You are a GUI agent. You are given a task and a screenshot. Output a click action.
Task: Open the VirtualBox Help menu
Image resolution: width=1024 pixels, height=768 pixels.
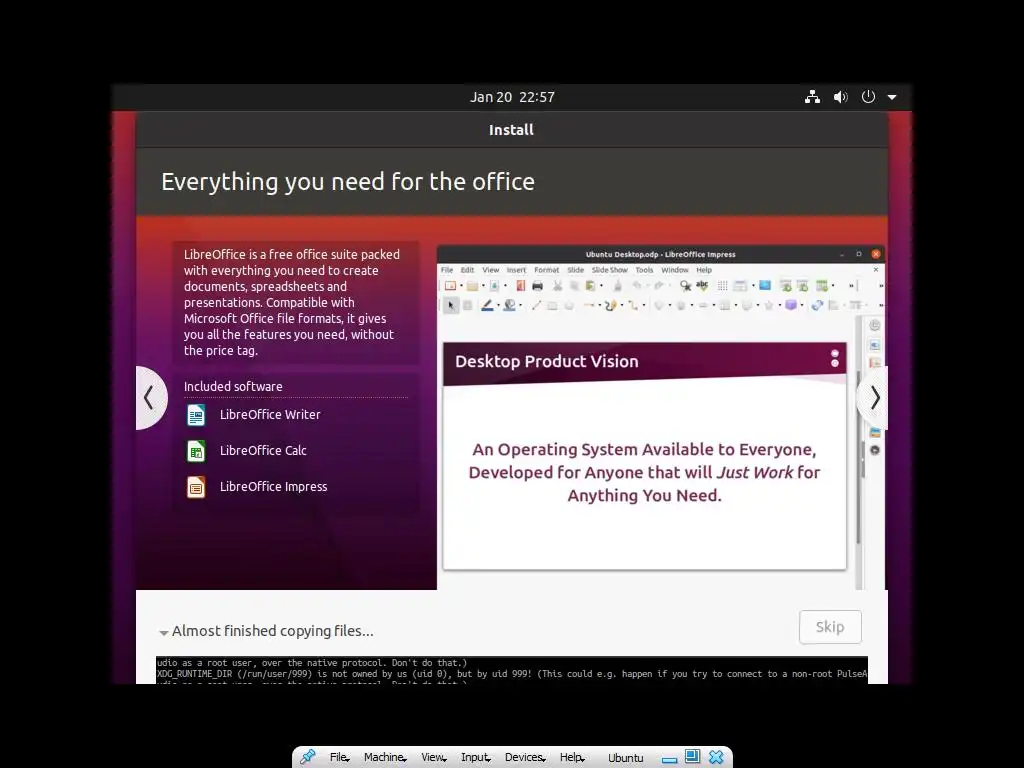pyautogui.click(x=571, y=757)
